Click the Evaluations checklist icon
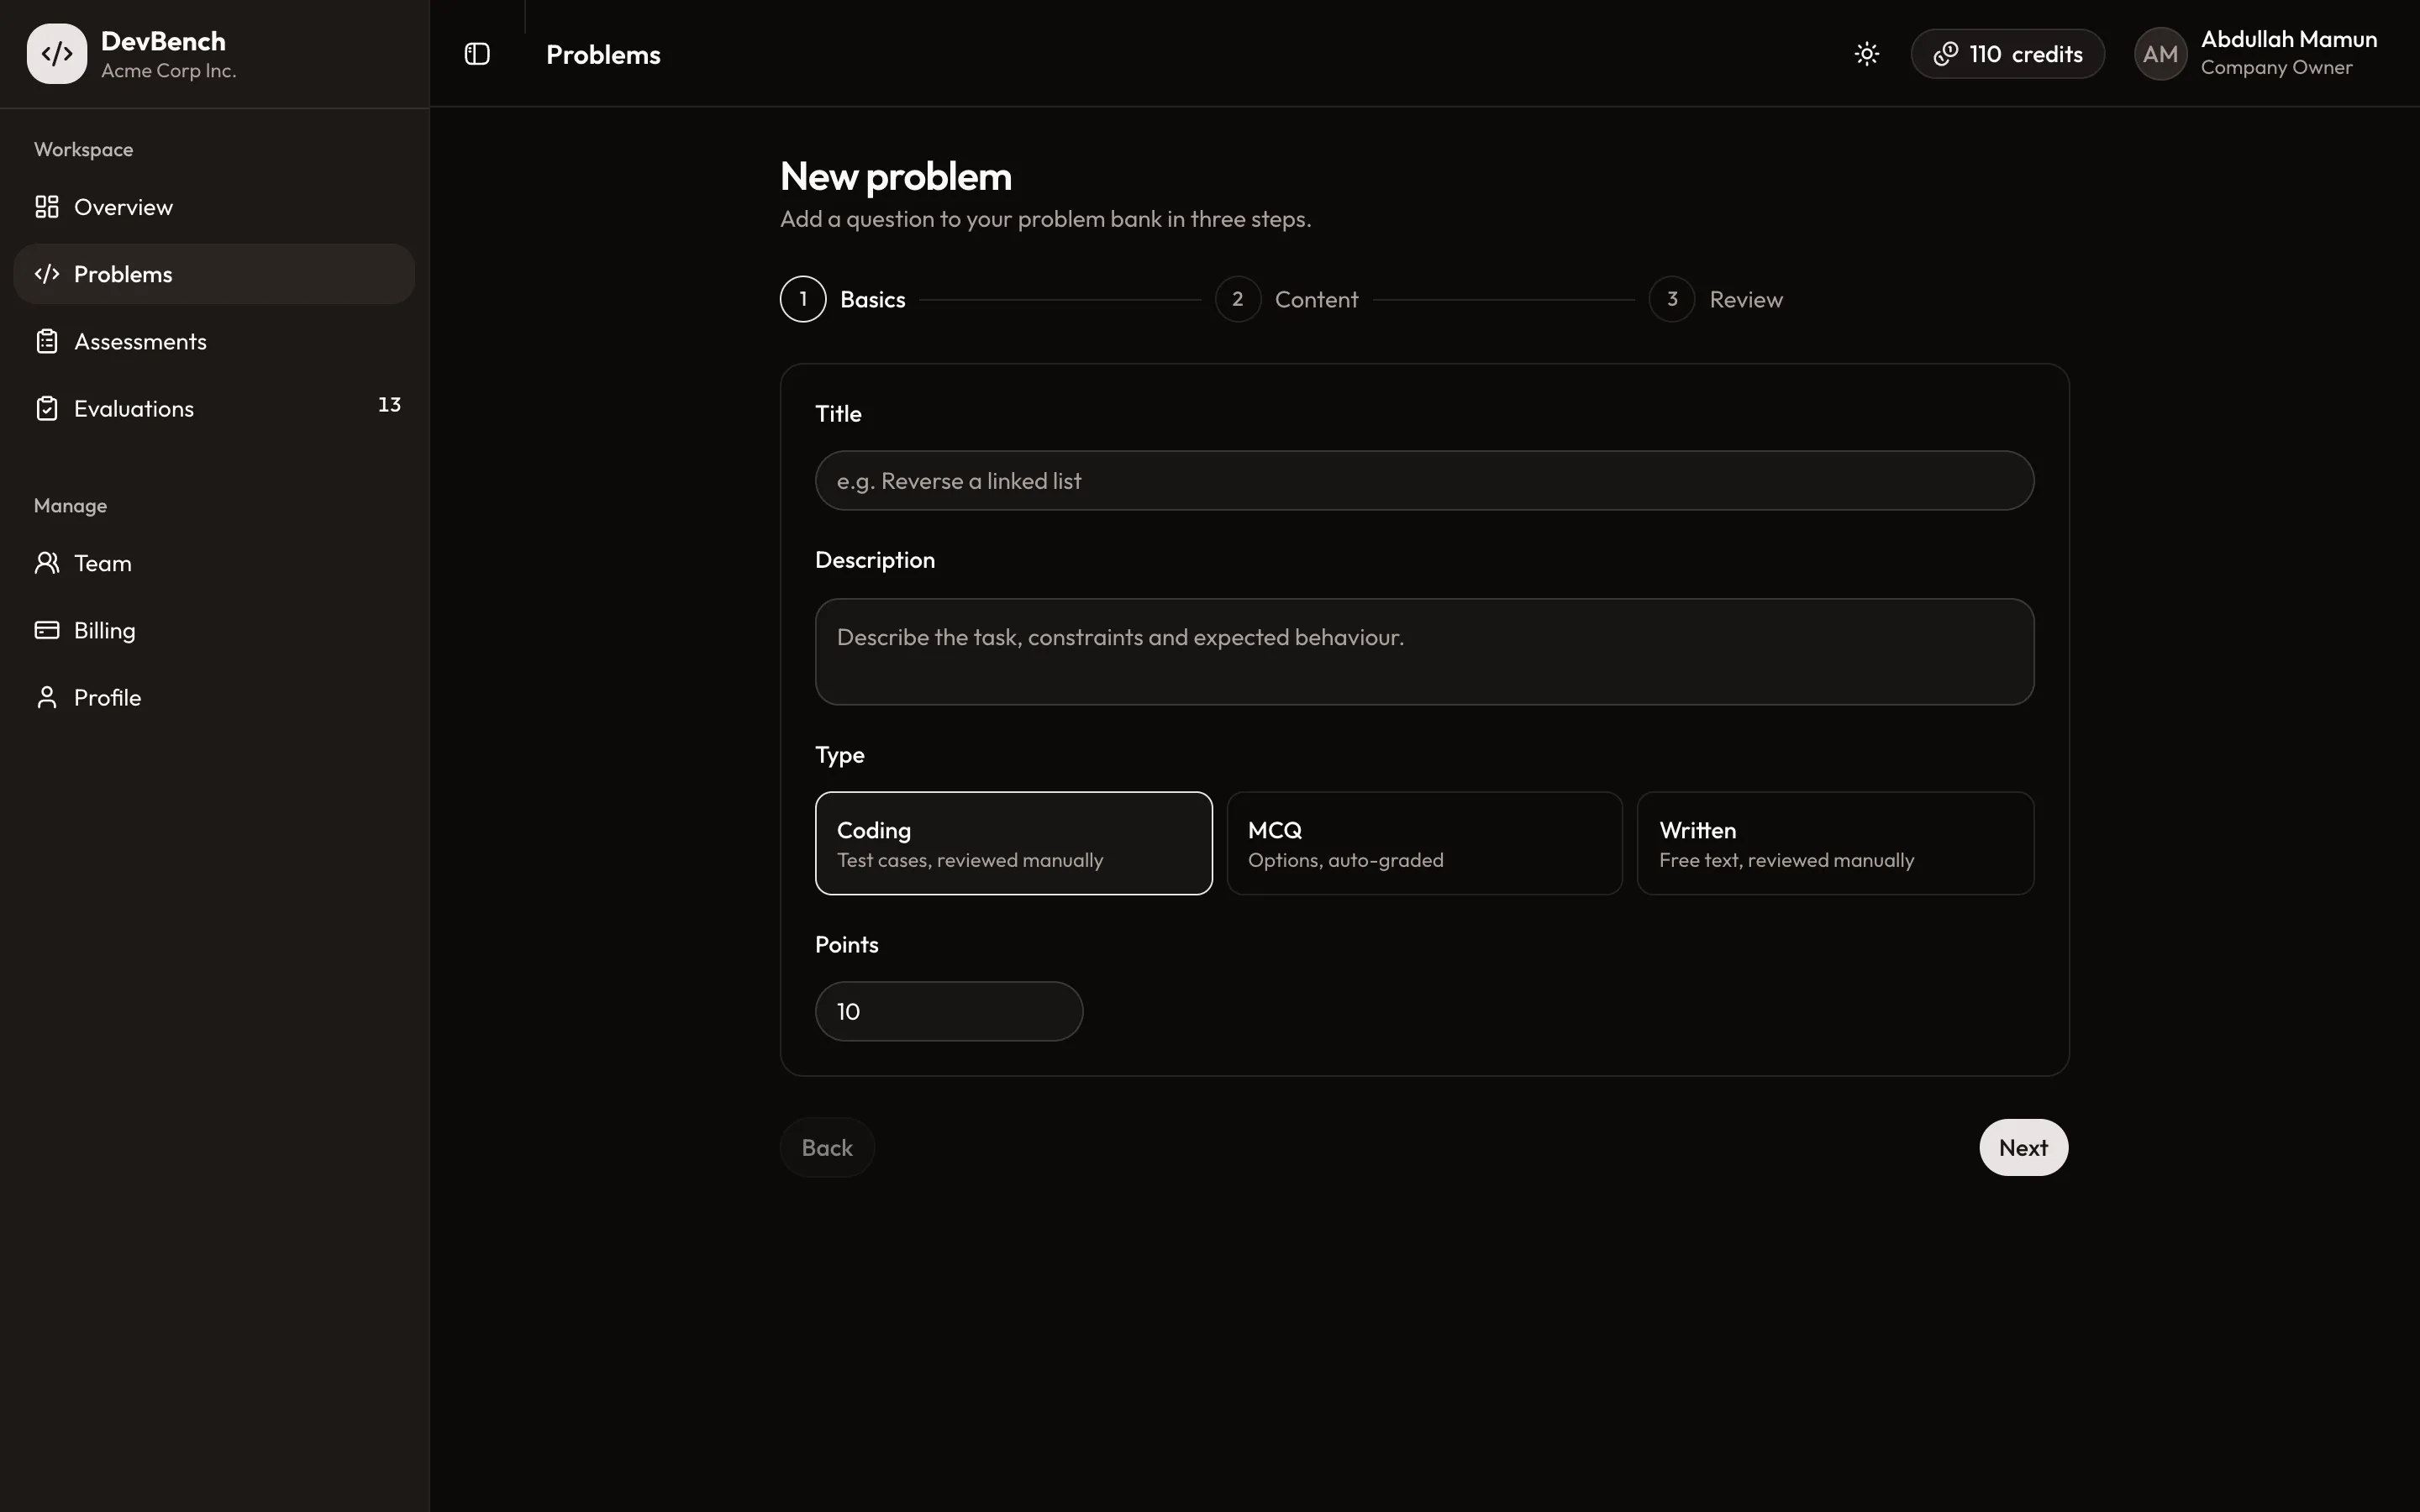Image resolution: width=2420 pixels, height=1512 pixels. coord(47,408)
